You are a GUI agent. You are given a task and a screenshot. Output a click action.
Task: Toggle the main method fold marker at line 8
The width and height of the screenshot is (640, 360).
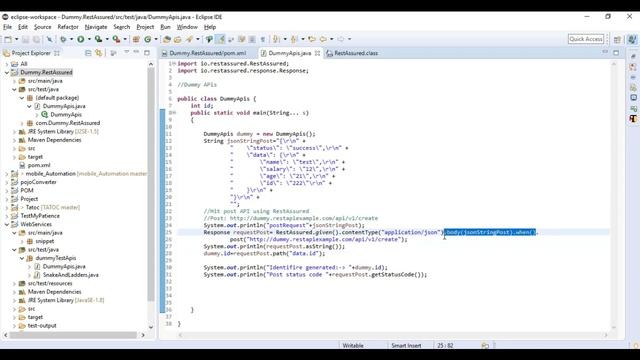pyautogui.click(x=175, y=113)
